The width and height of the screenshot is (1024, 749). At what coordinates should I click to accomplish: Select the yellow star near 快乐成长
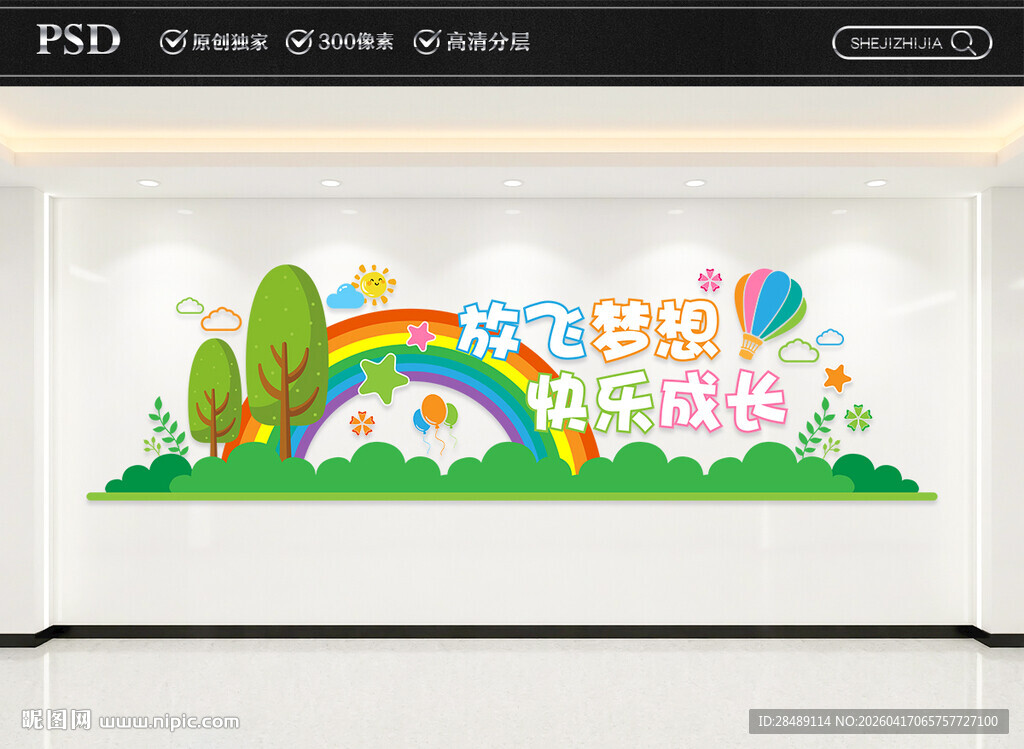836,378
